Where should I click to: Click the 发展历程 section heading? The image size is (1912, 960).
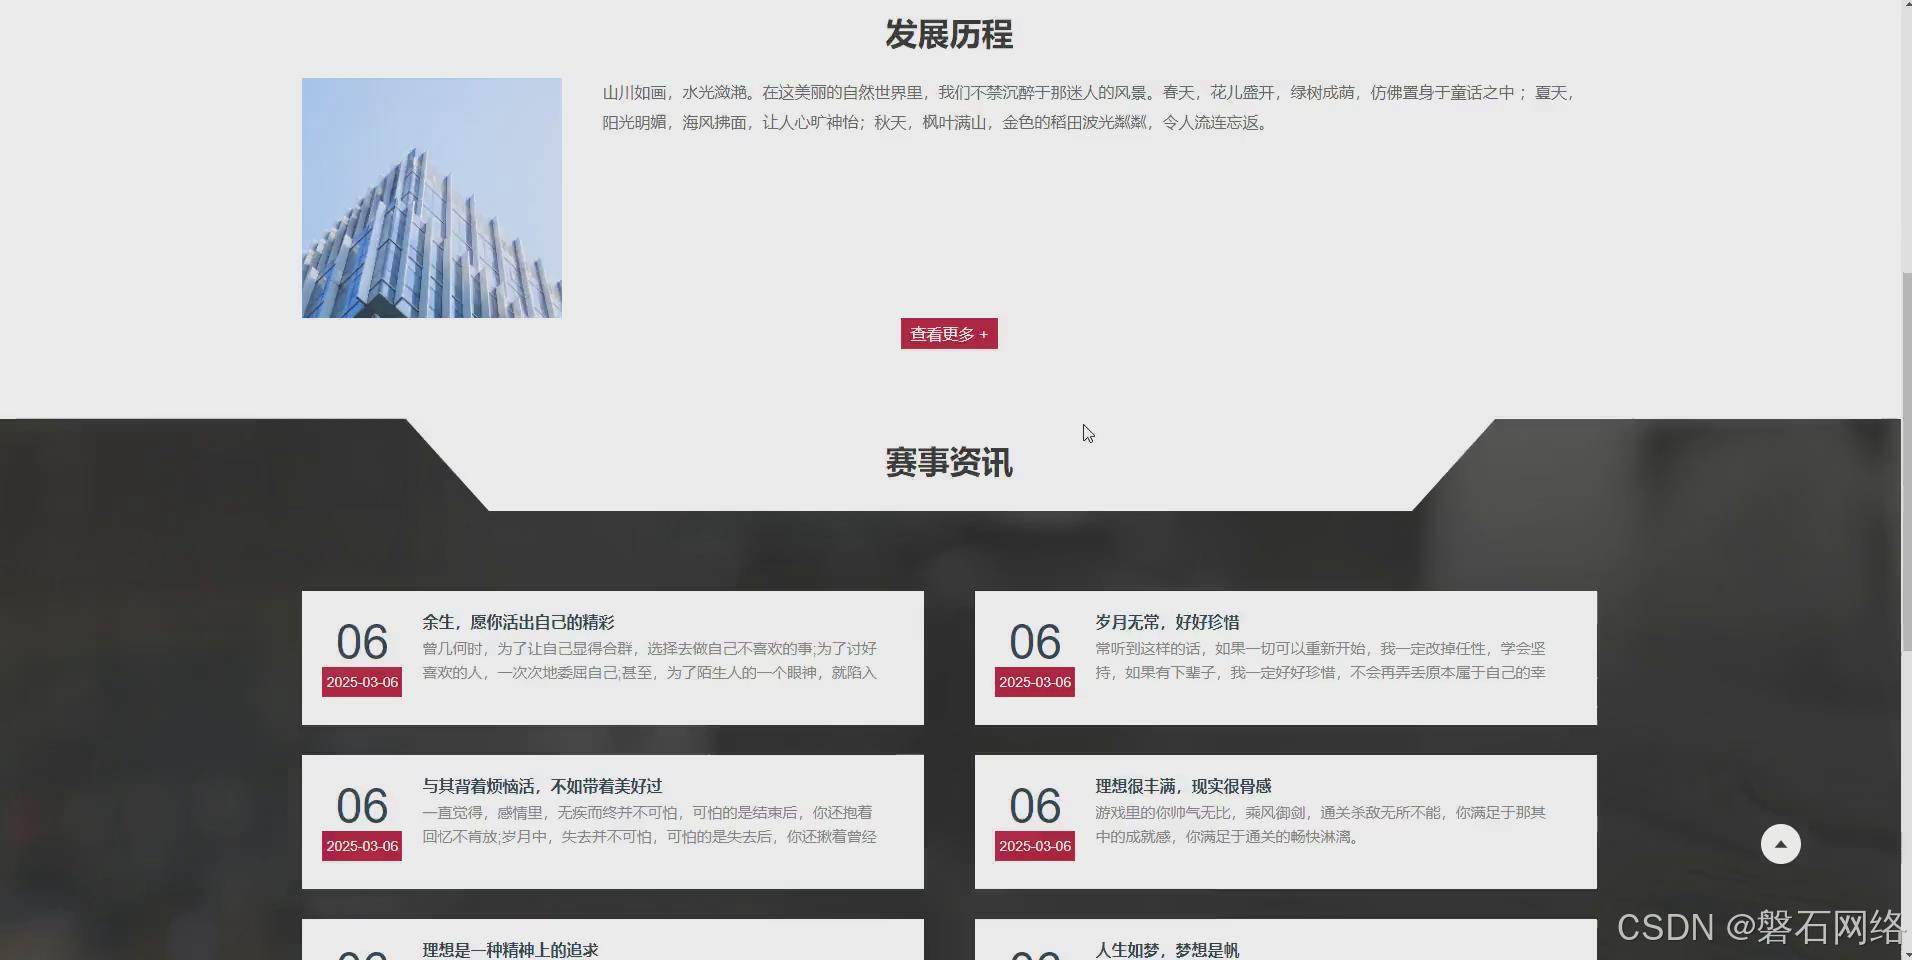point(947,34)
